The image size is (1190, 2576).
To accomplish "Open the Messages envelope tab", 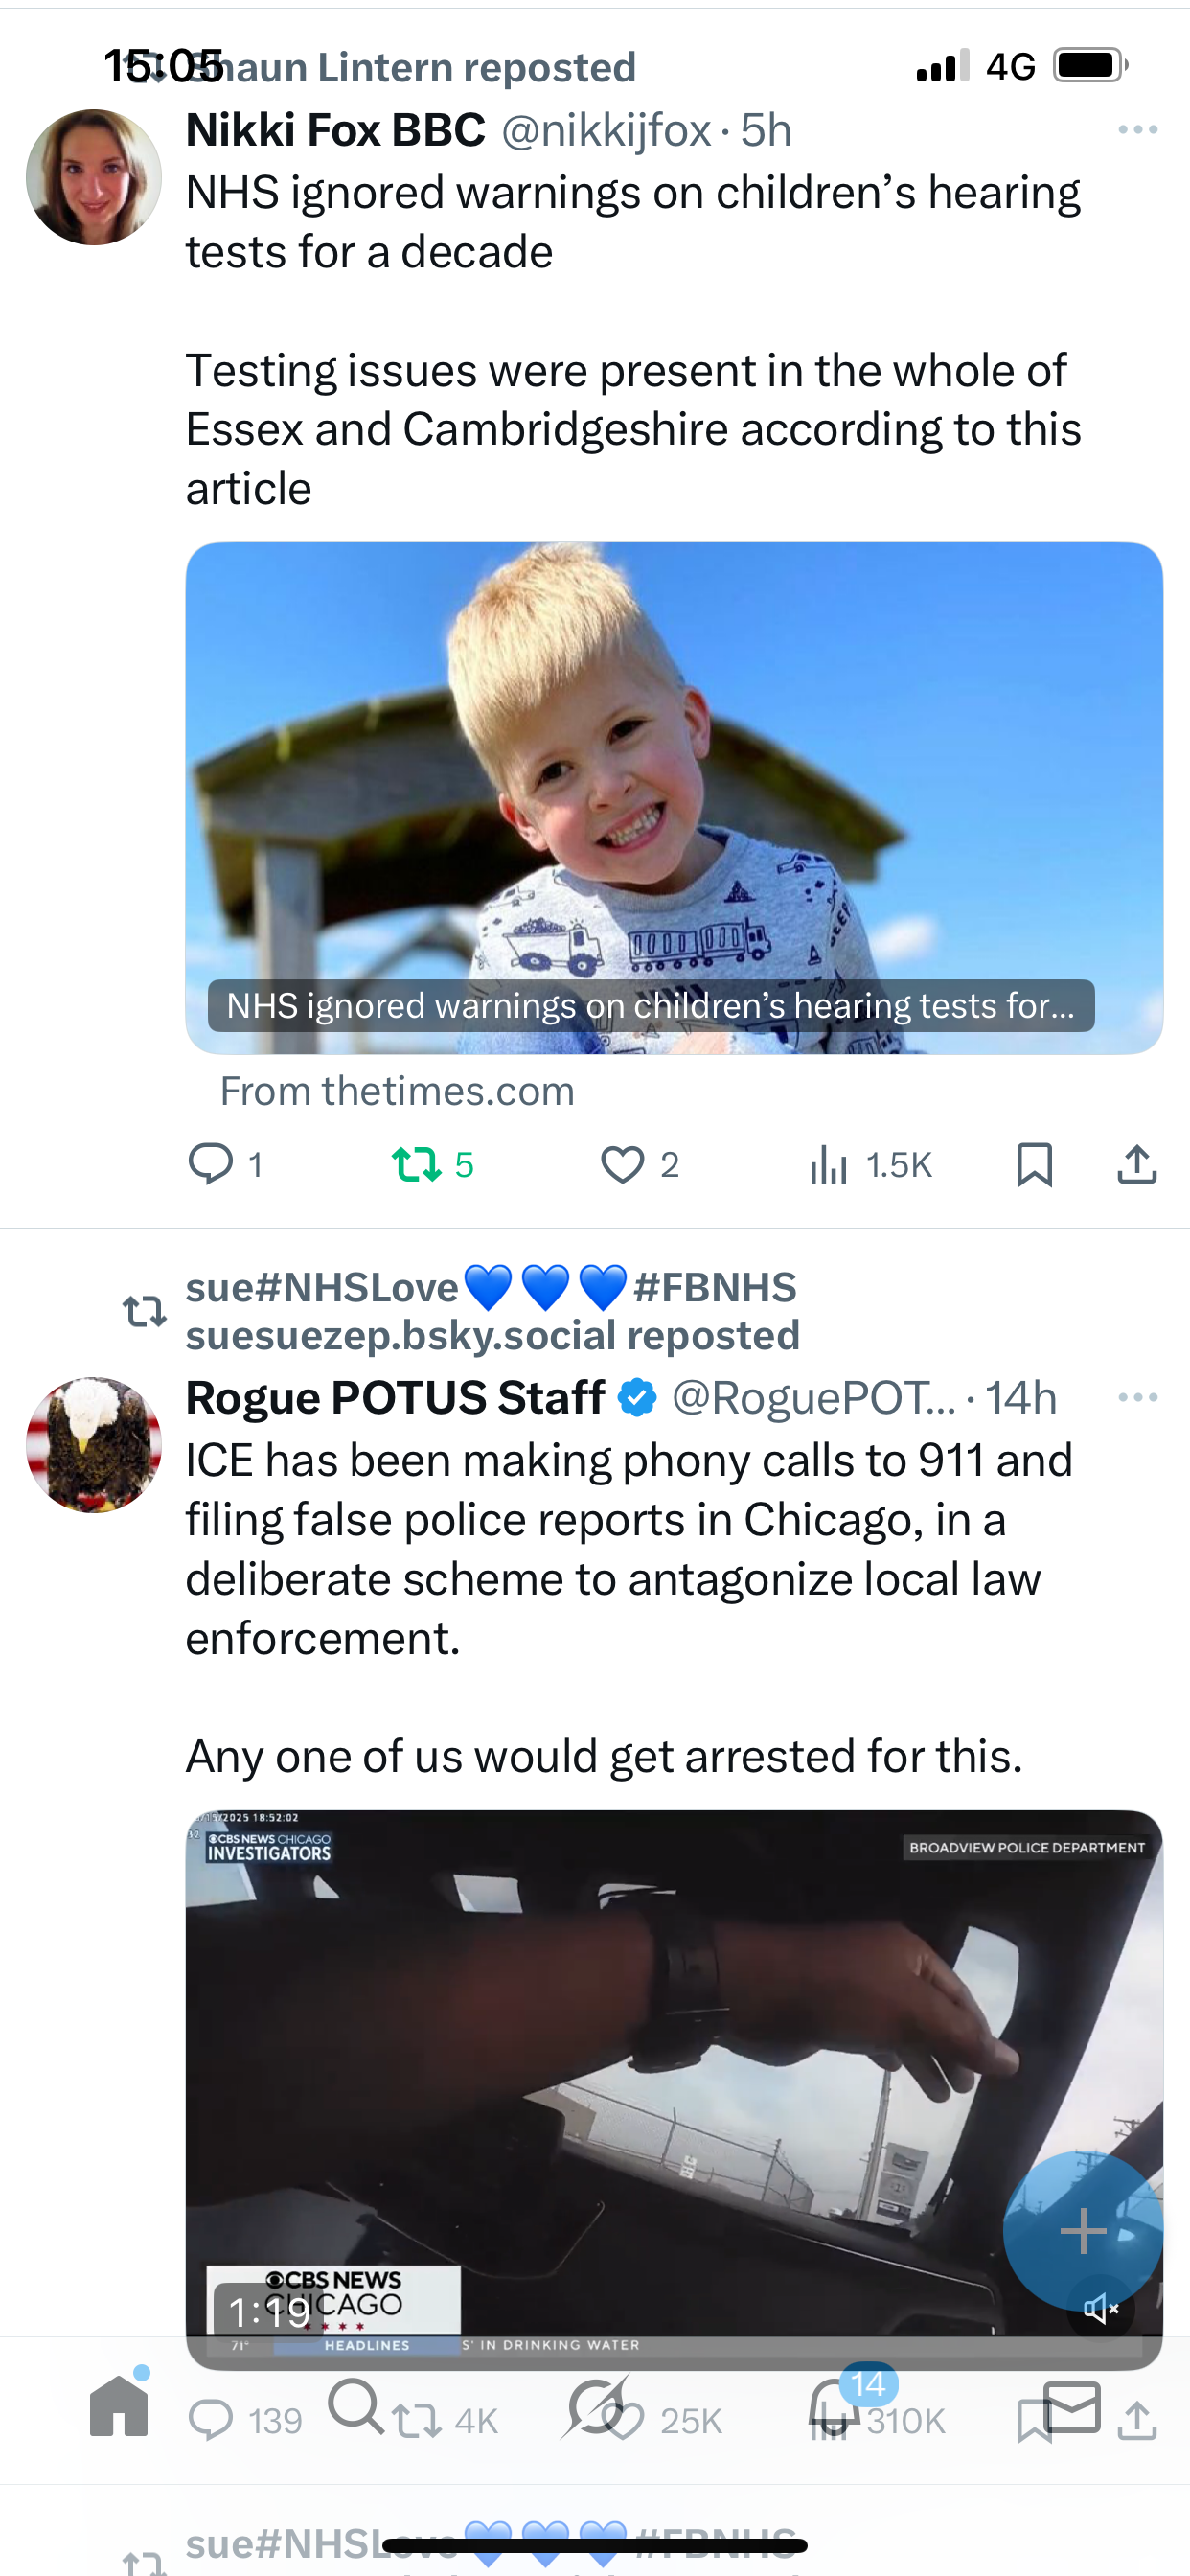I will (1072, 2406).
